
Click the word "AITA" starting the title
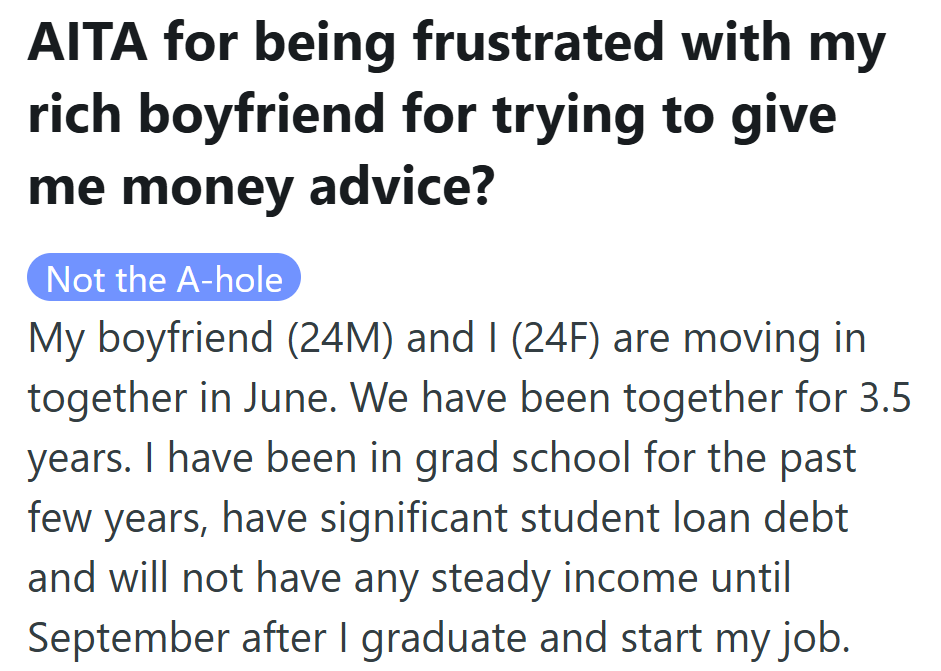click(88, 43)
